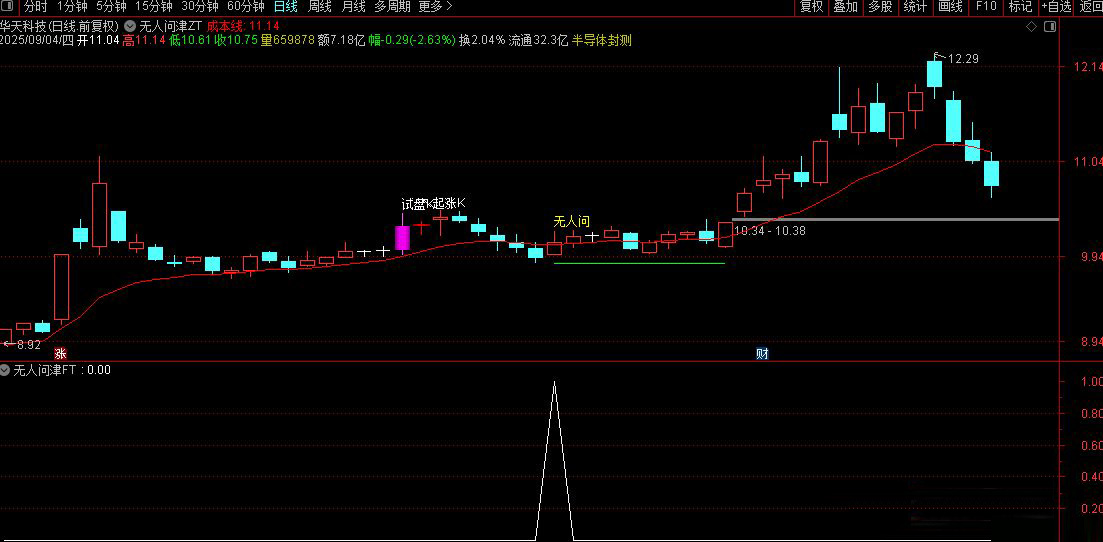The width and height of the screenshot is (1103, 542).
Task: Click the 华天科技(日线.前复权) title
Action: (x=60, y=26)
